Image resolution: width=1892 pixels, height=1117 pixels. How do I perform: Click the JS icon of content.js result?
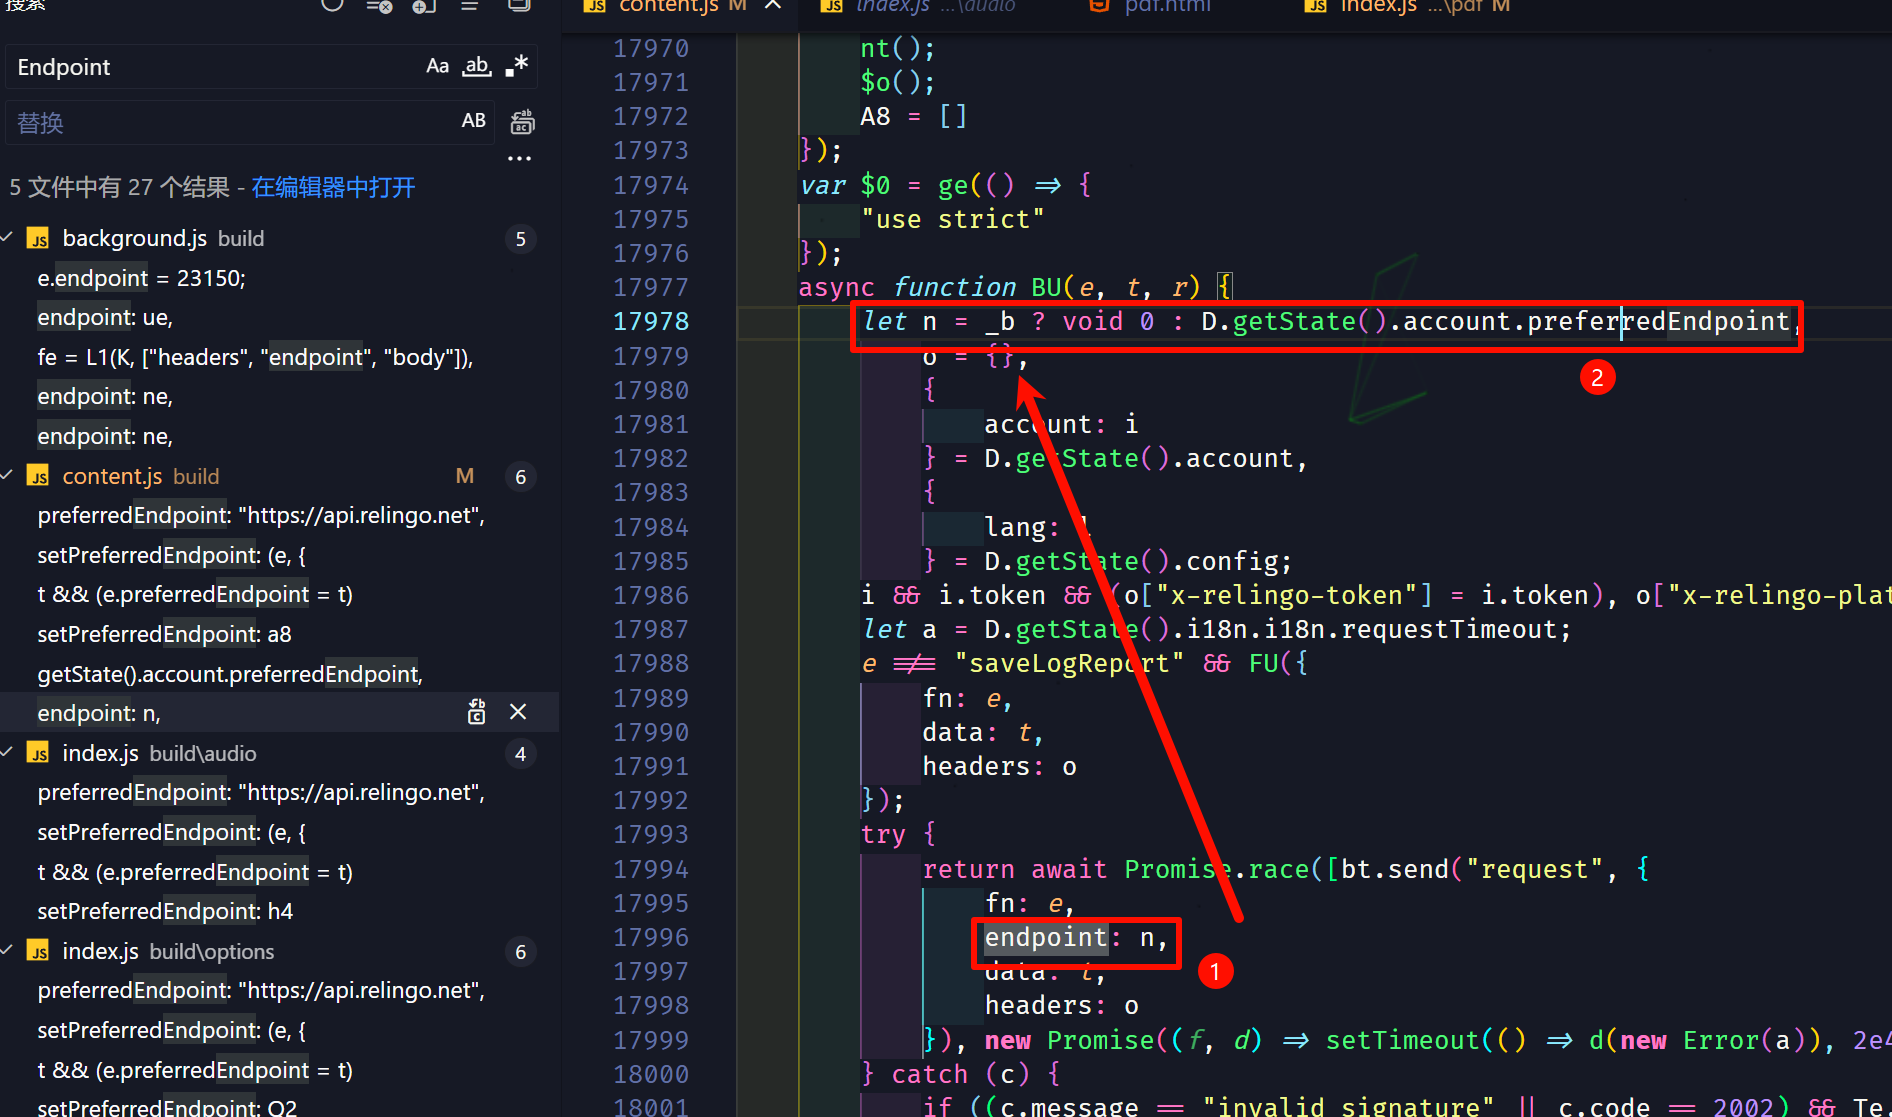pos(39,477)
